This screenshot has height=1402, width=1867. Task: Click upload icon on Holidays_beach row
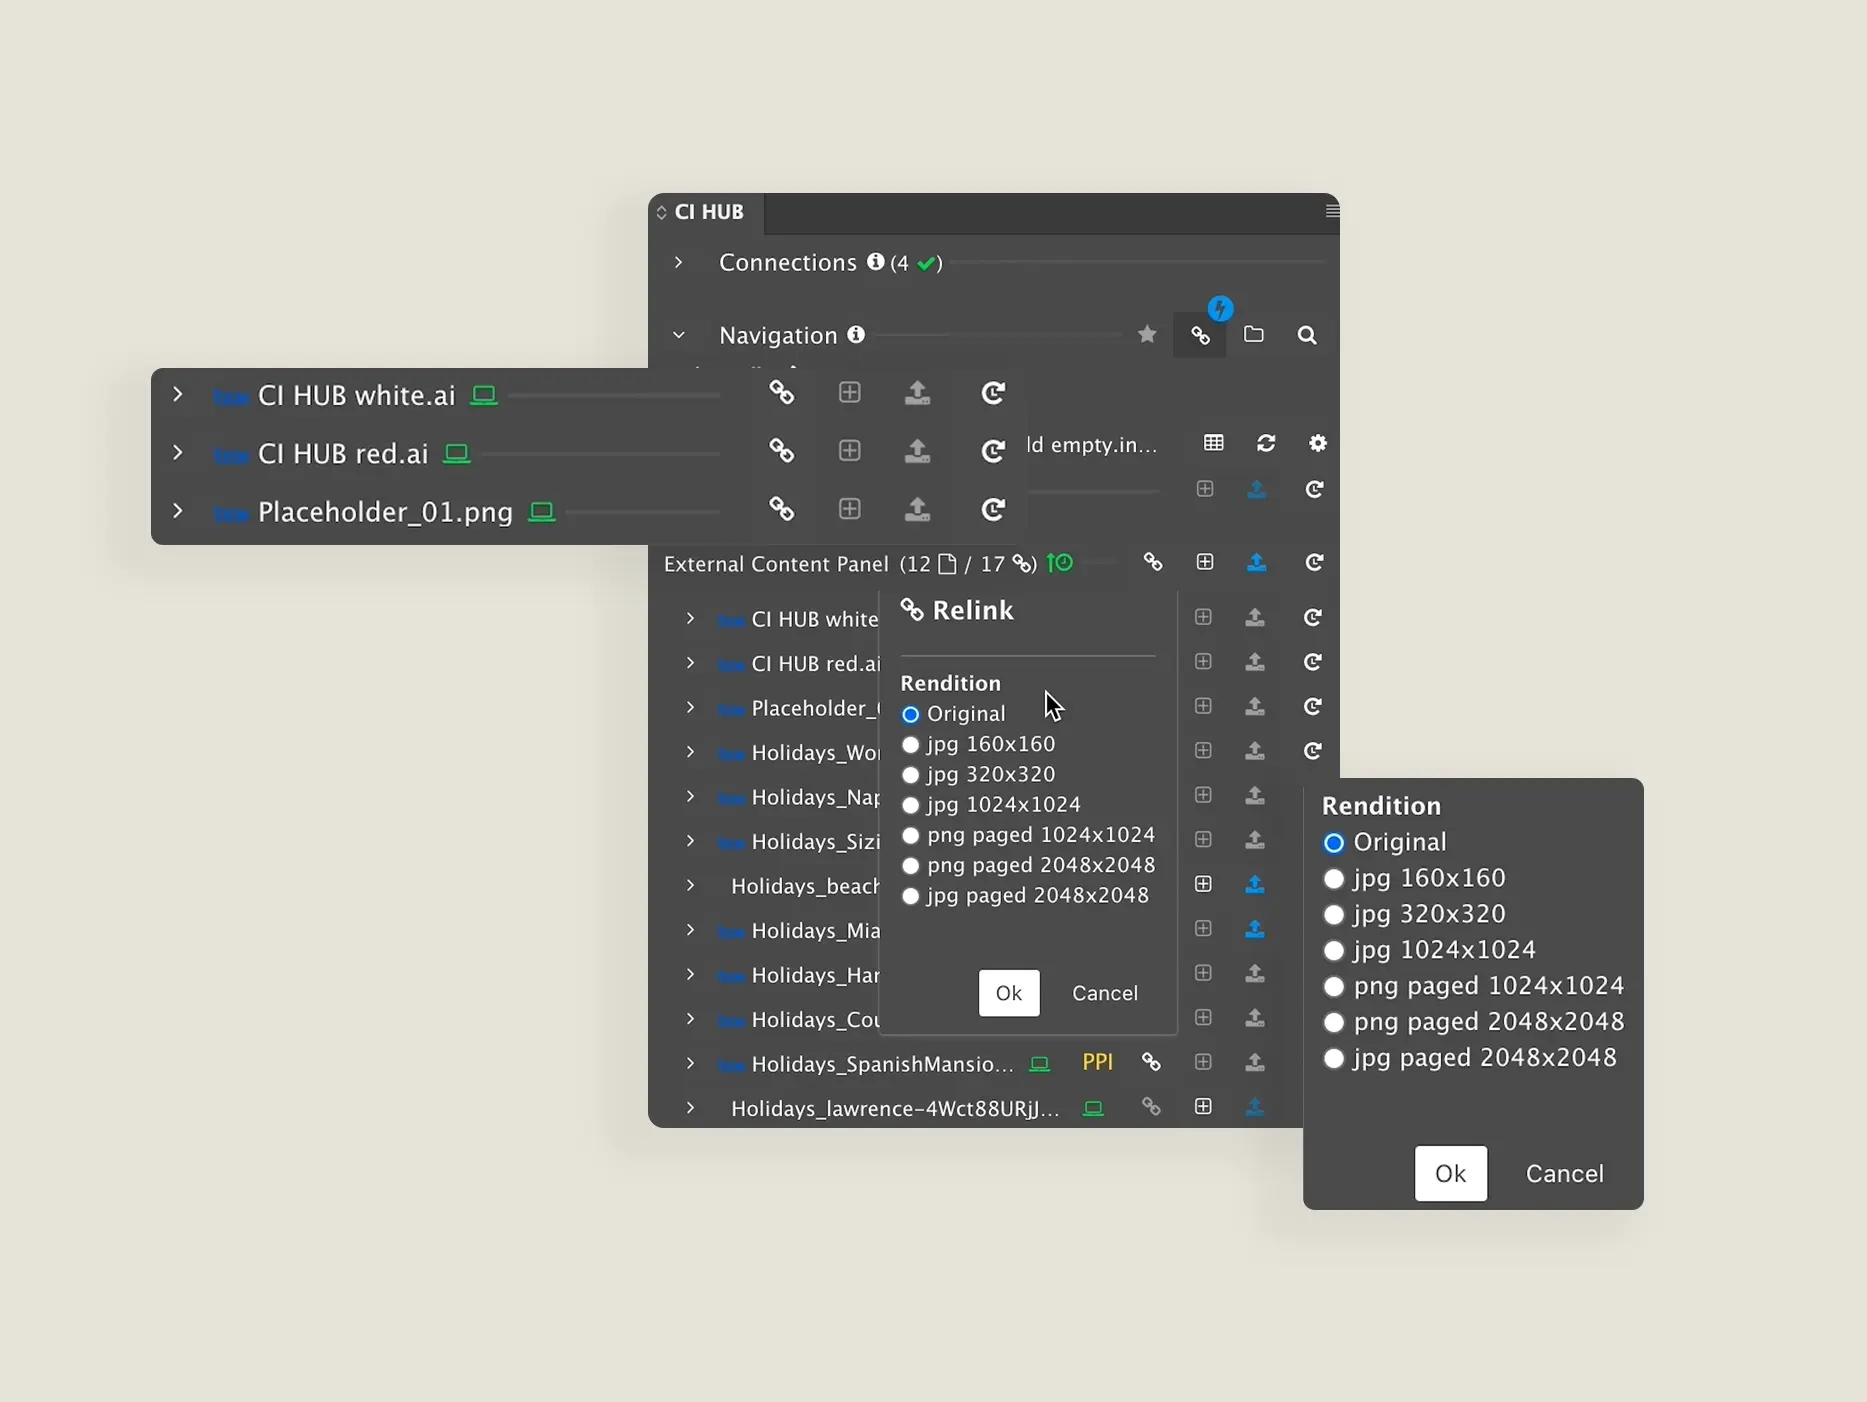[x=1255, y=885]
